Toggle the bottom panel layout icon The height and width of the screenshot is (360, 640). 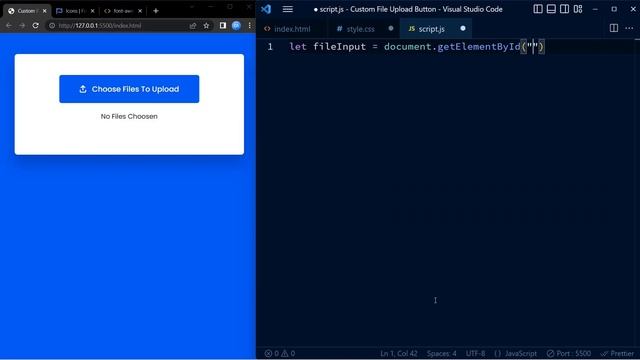tap(551, 9)
